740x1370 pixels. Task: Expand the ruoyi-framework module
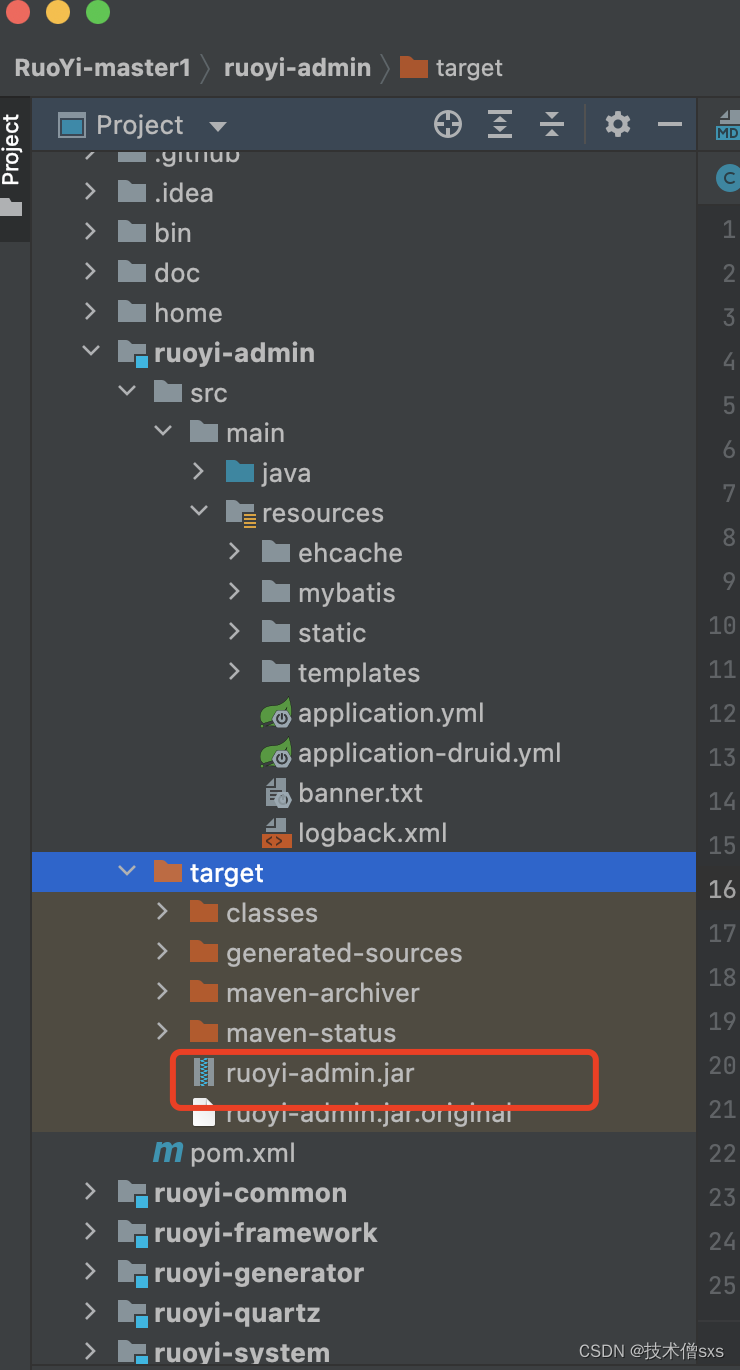point(91,1232)
